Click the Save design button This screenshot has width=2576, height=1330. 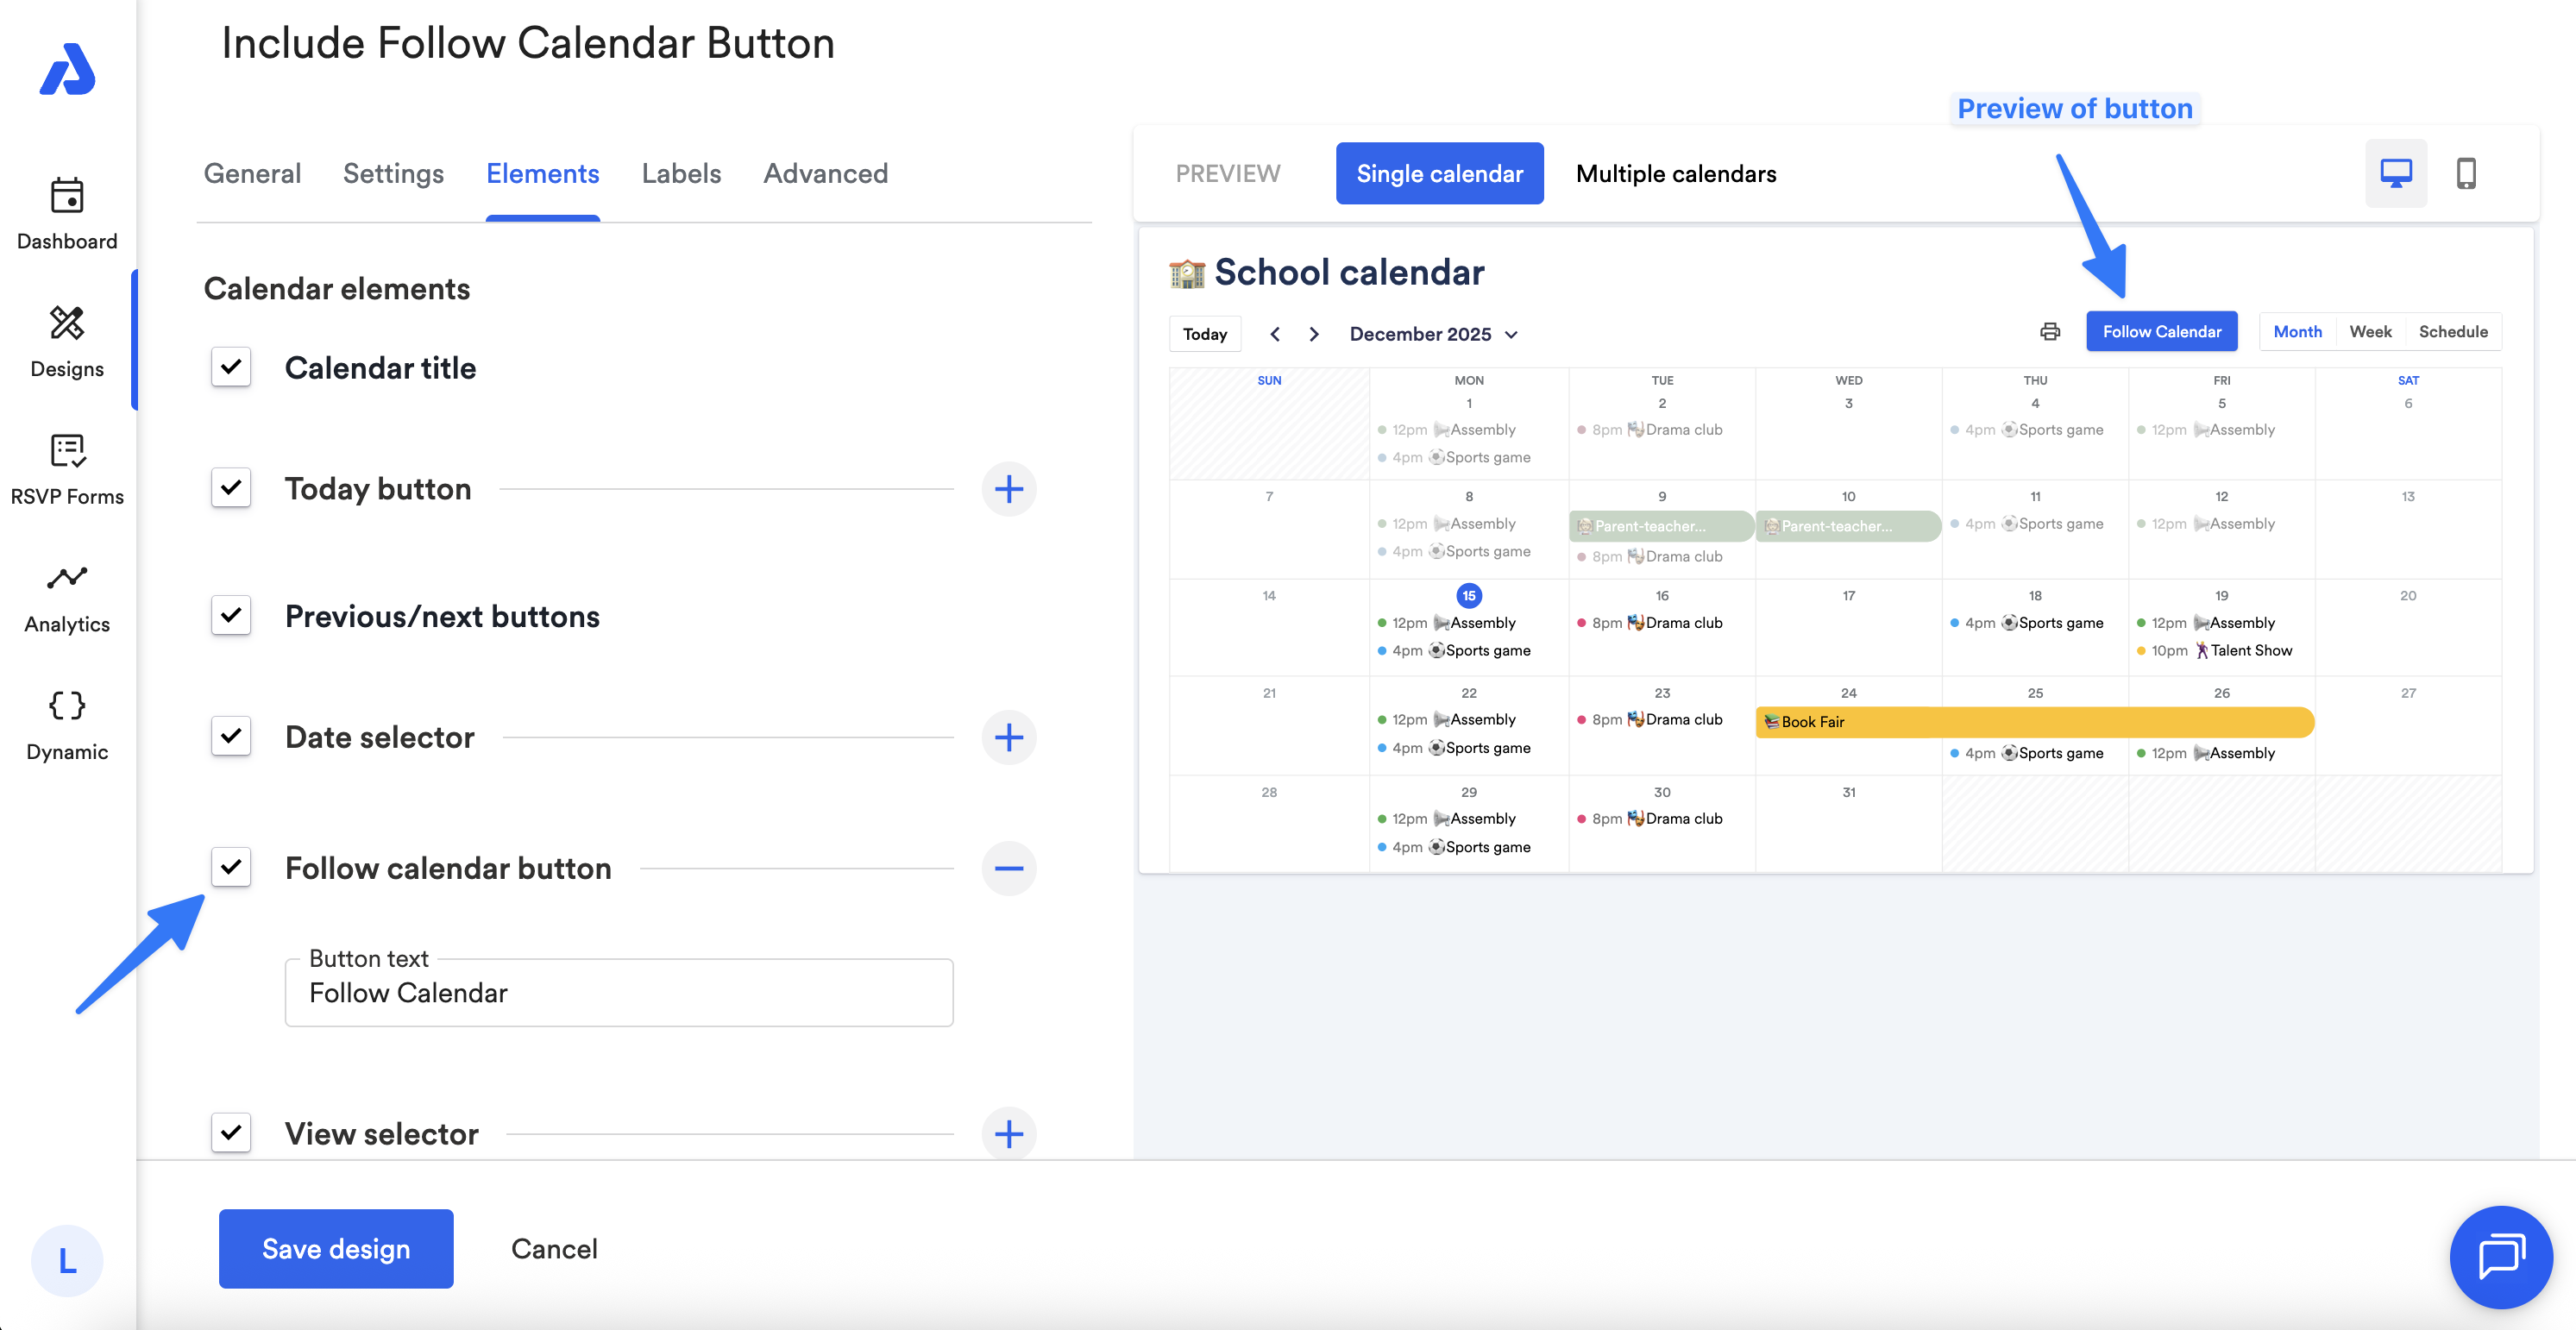click(x=336, y=1248)
